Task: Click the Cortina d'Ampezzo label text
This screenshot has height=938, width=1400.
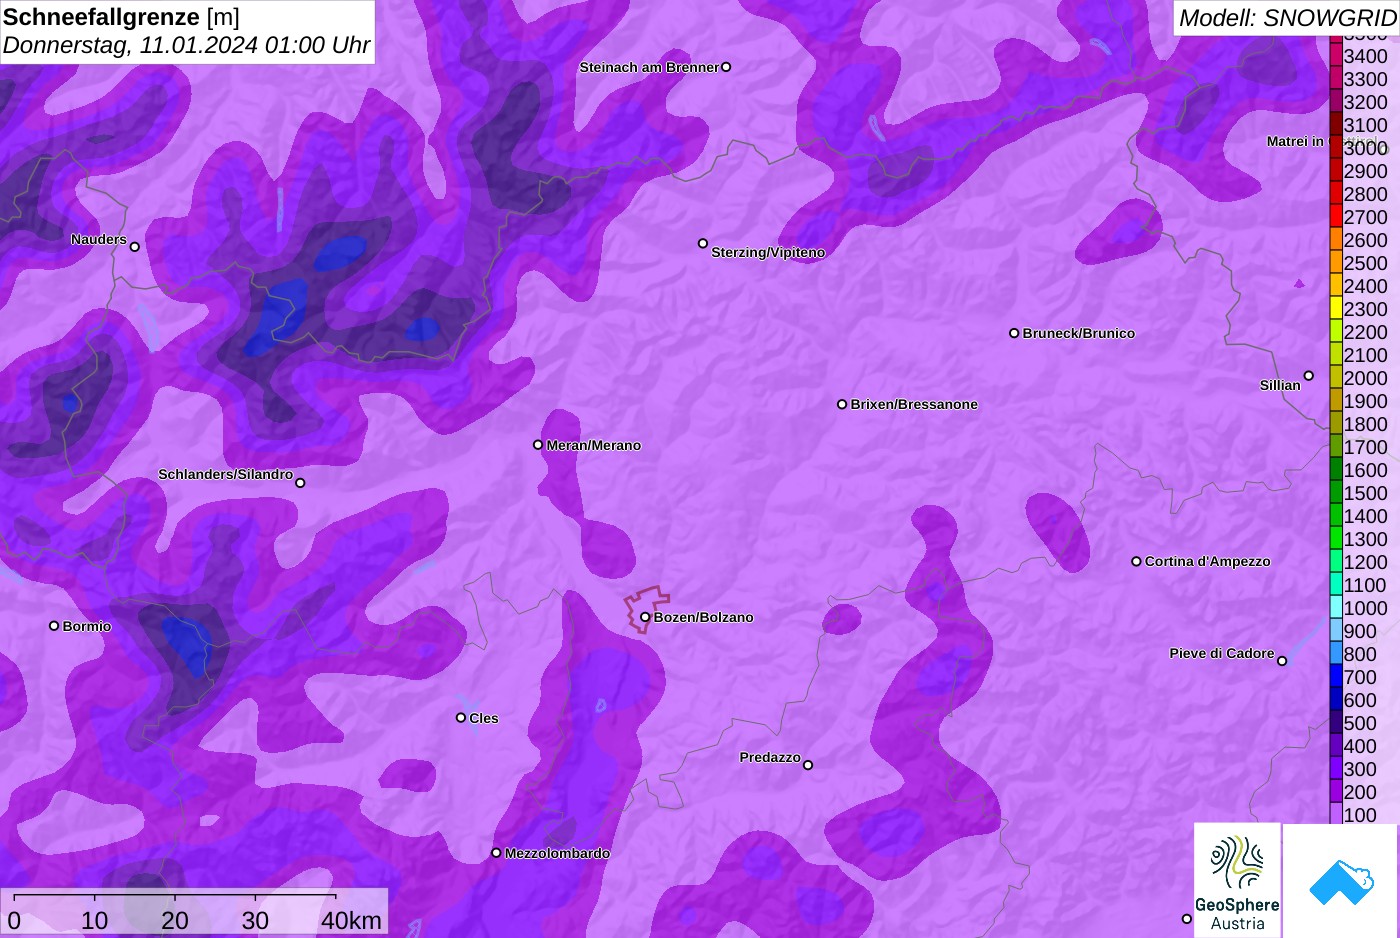Action: coord(1208,561)
